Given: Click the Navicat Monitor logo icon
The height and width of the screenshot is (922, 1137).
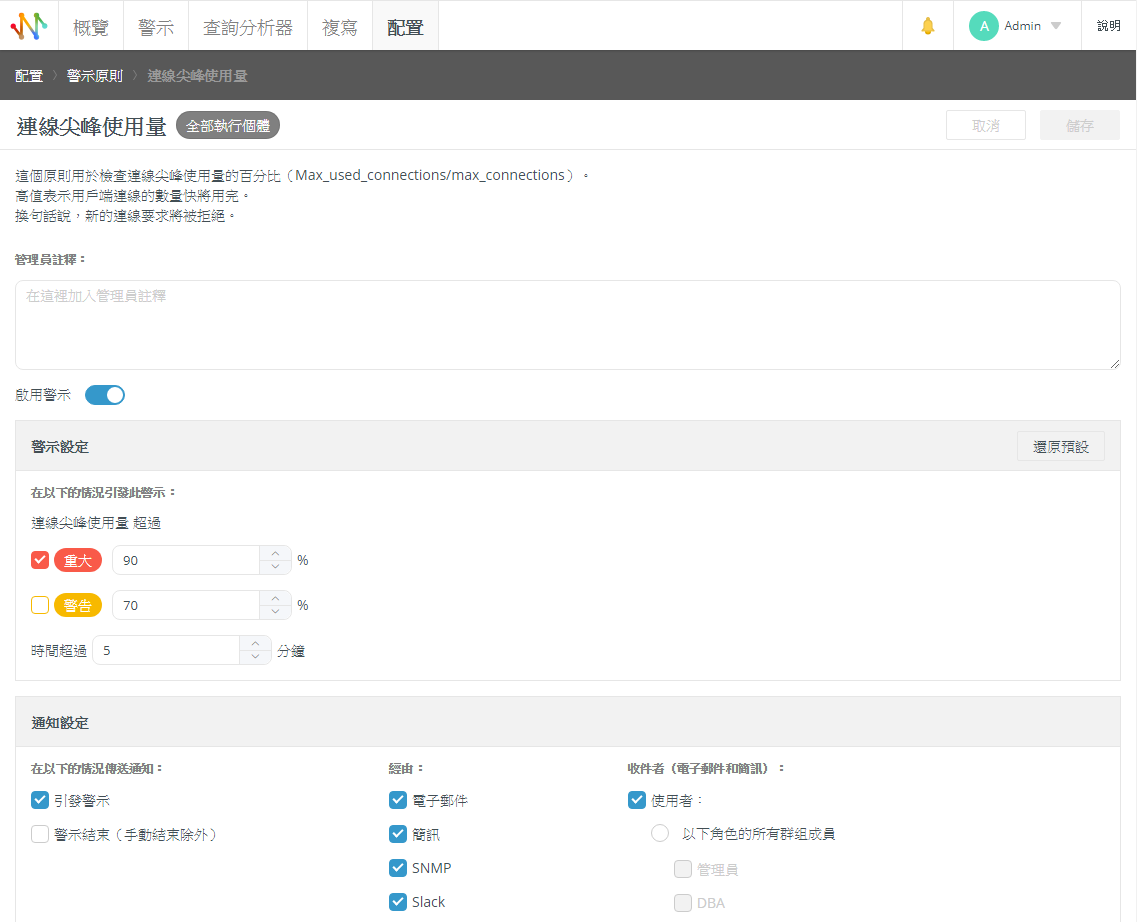Looking at the screenshot, I should click(29, 26).
